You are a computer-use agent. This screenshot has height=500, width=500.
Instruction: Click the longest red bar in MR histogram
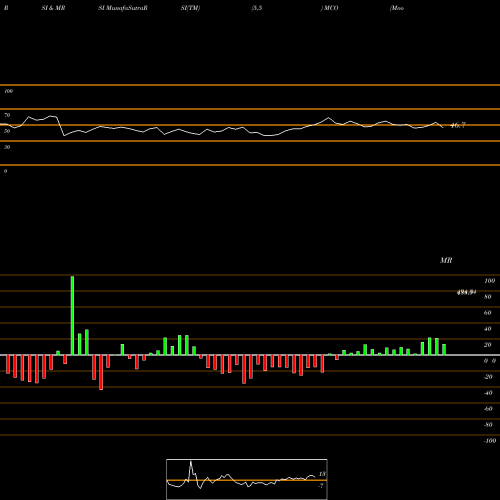[101, 372]
